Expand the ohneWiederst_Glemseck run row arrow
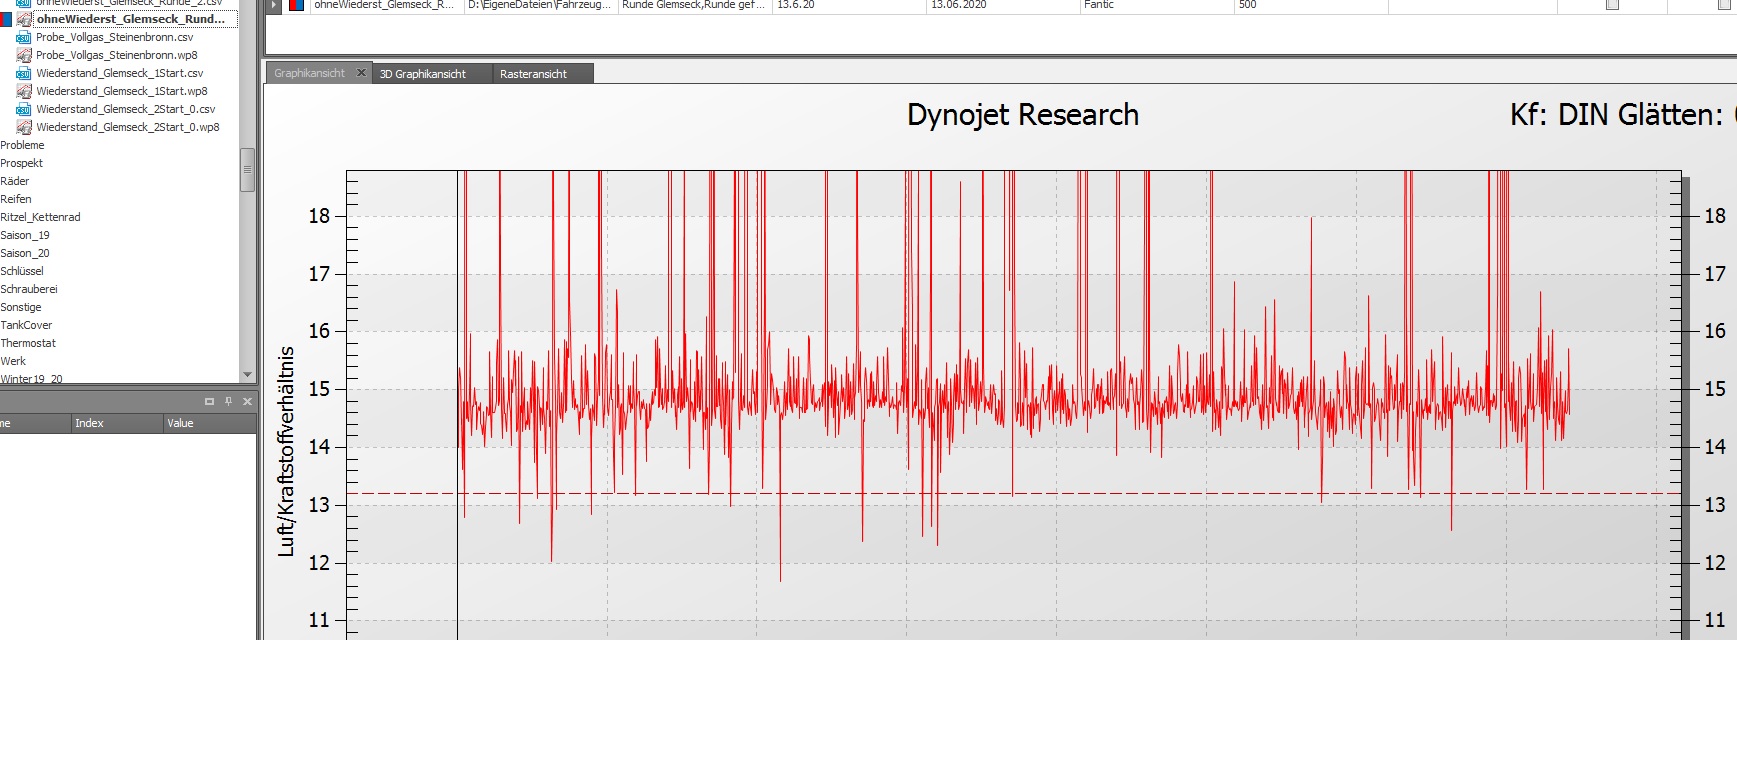 pos(274,5)
